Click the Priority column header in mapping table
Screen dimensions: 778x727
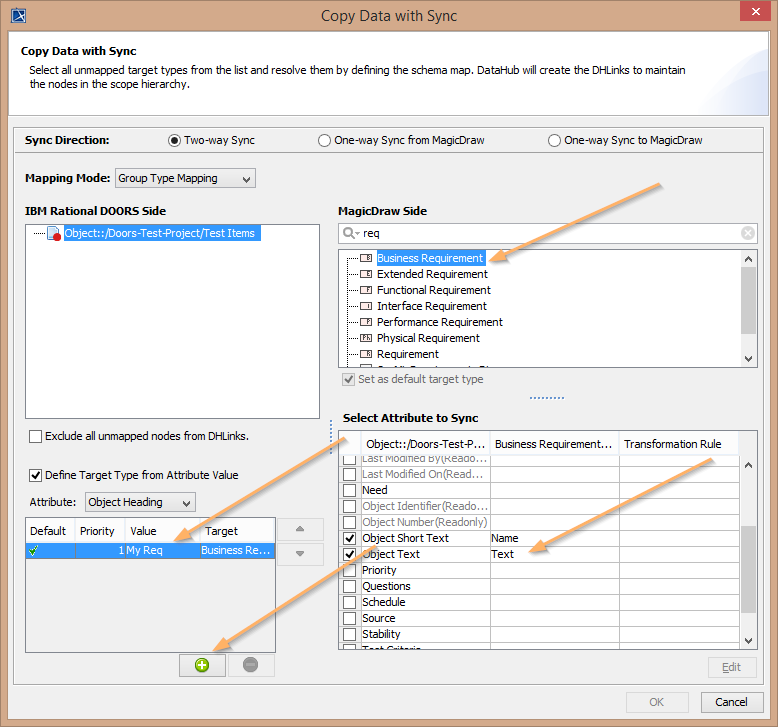click(100, 531)
